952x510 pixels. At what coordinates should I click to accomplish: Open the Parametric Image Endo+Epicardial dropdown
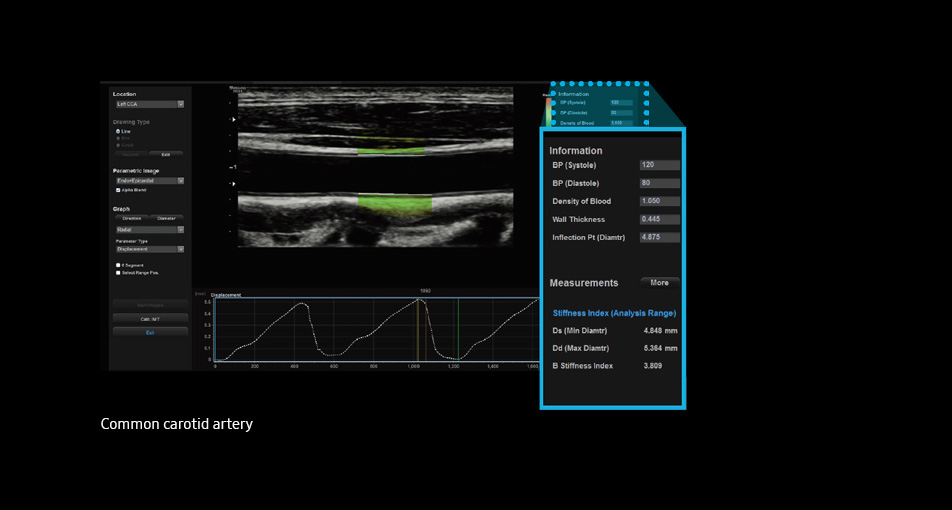tap(150, 181)
